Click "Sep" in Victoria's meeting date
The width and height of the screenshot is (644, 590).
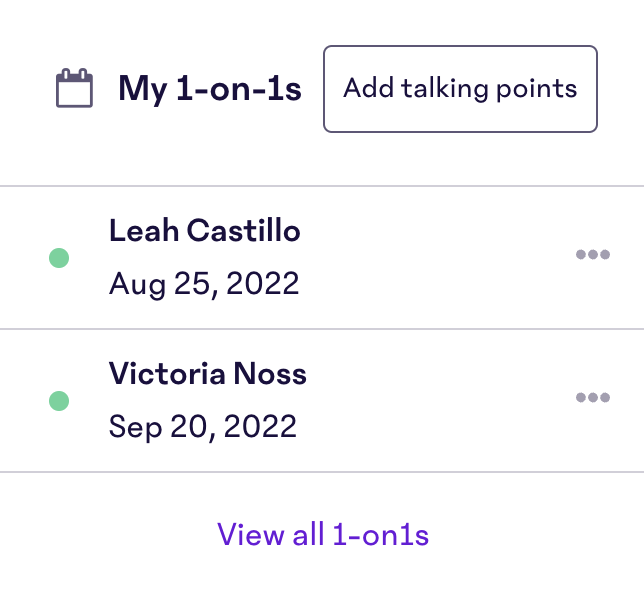tap(135, 427)
